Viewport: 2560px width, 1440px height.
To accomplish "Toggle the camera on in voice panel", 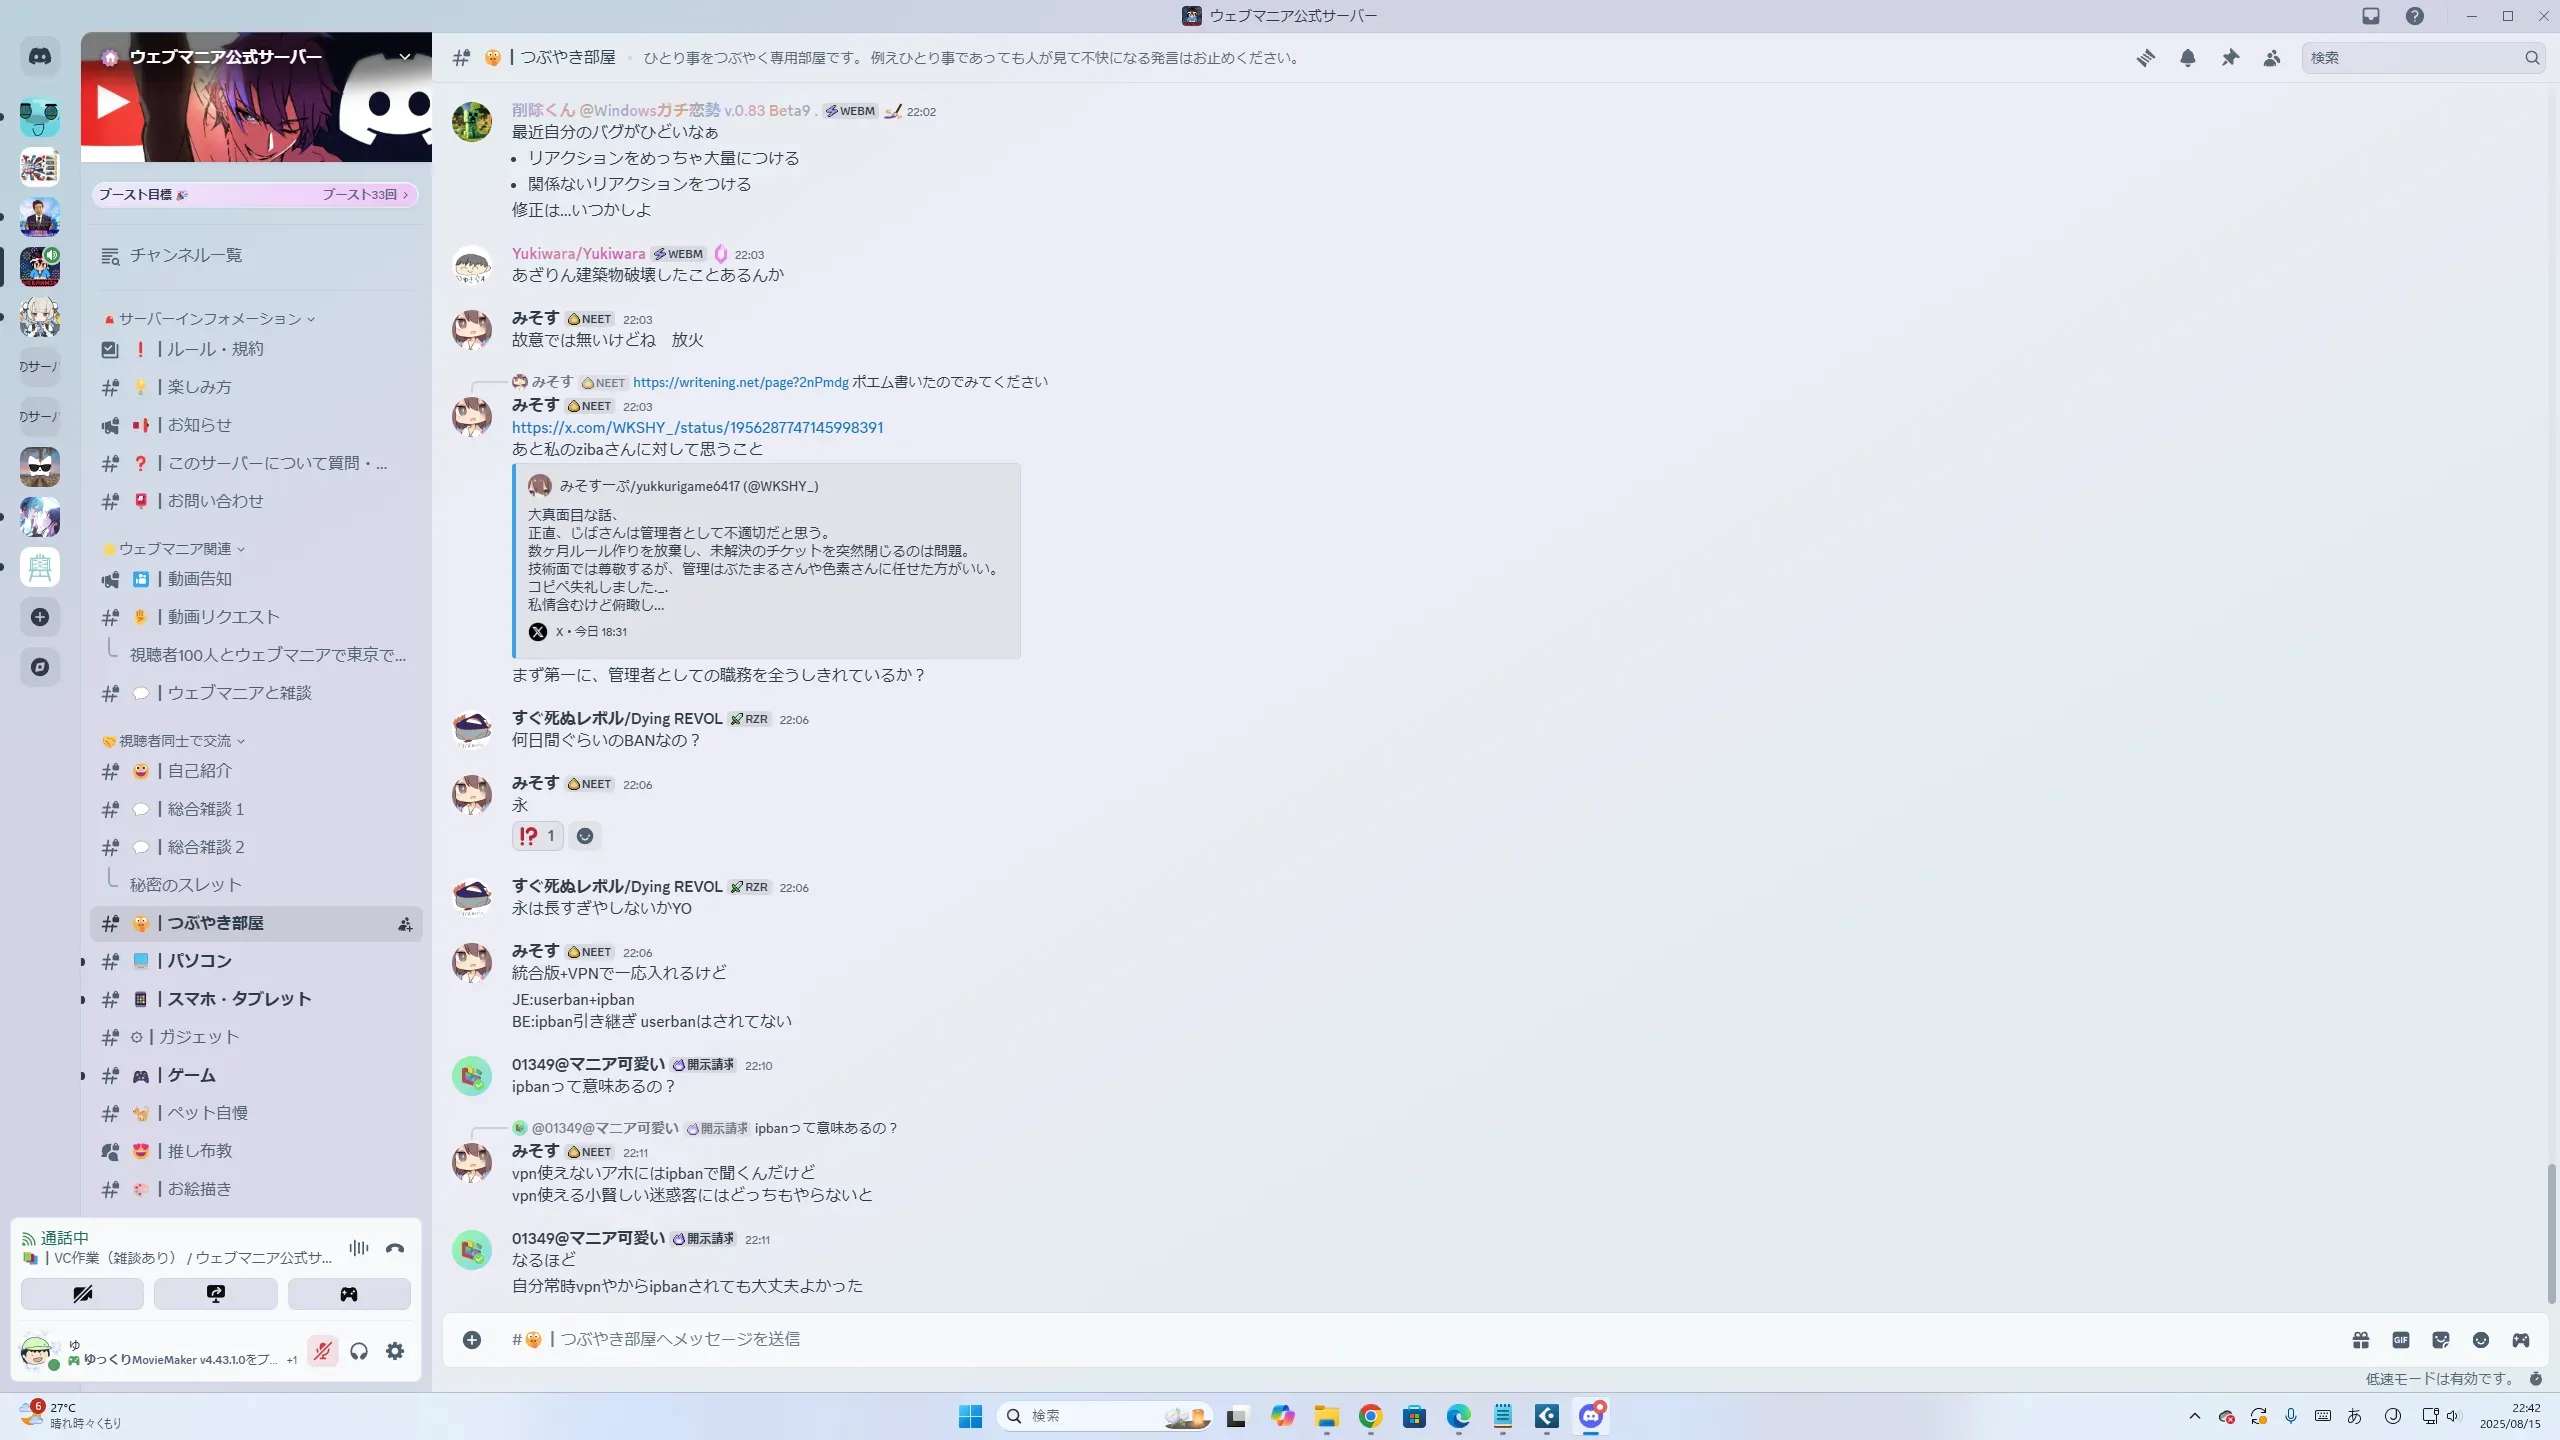I will pos(82,1294).
